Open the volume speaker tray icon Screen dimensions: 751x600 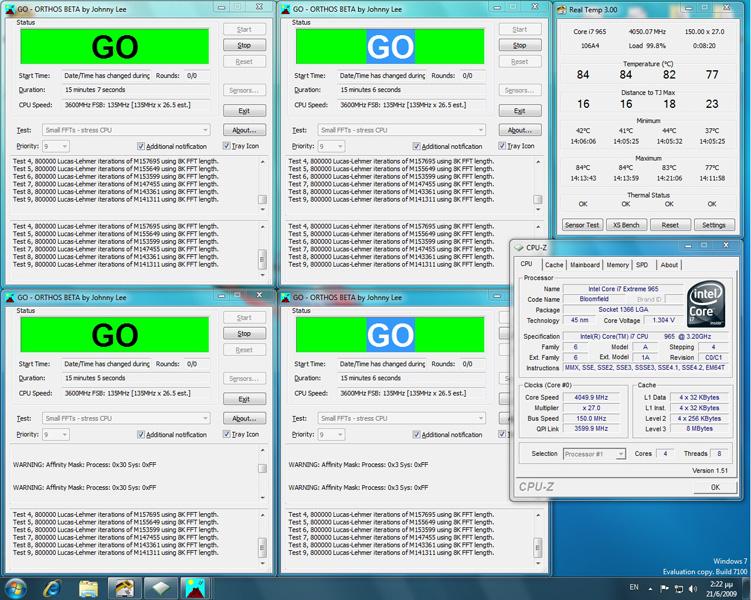[693, 589]
